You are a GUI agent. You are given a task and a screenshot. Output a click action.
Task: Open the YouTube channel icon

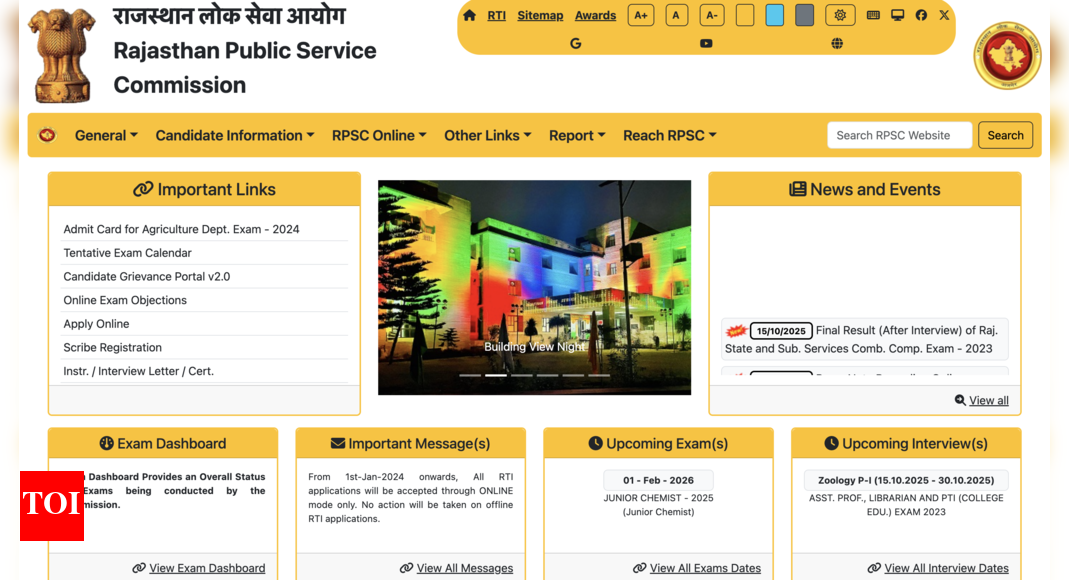(x=706, y=43)
